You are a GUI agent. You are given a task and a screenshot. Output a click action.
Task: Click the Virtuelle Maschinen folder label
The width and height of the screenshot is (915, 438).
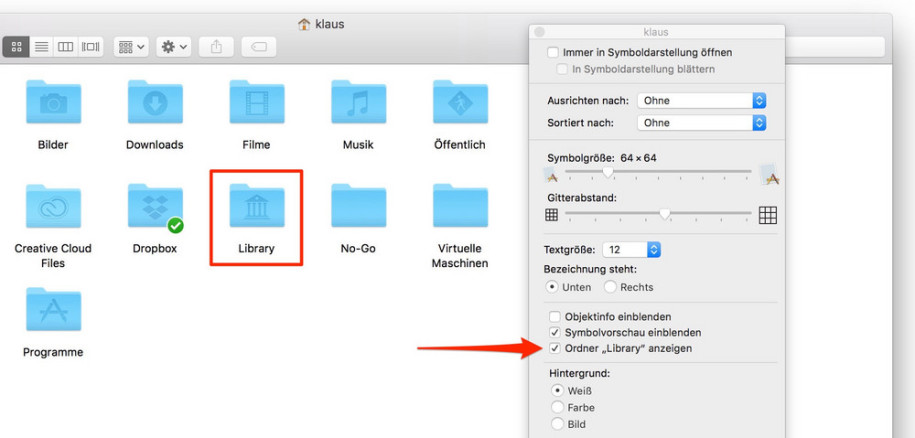click(x=460, y=255)
